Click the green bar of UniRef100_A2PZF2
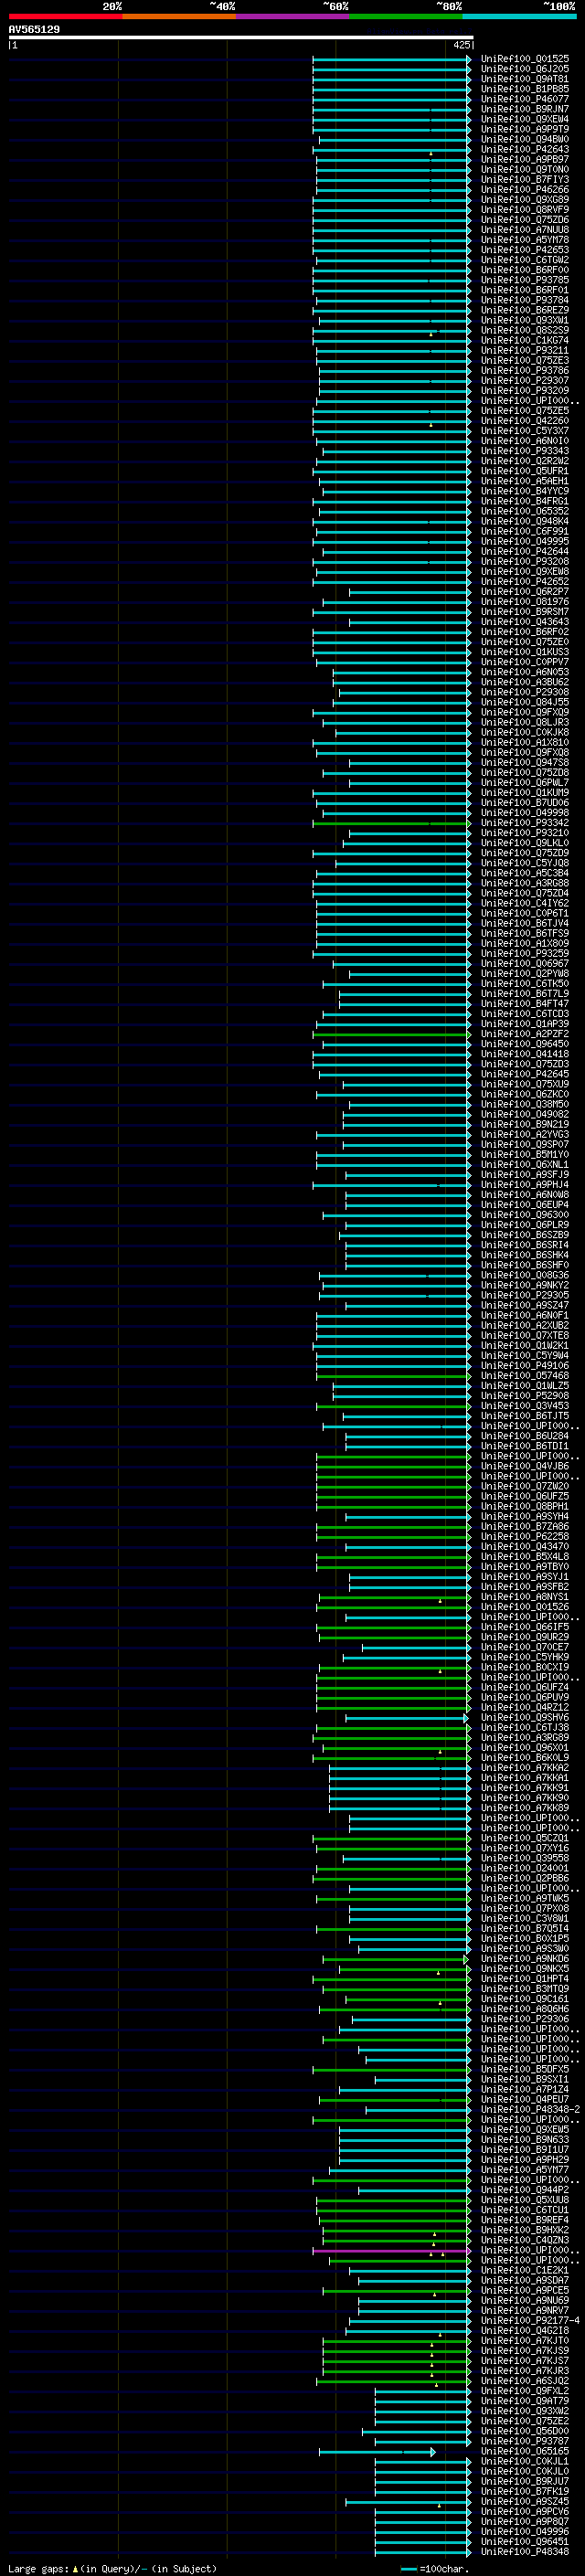 (x=390, y=1034)
